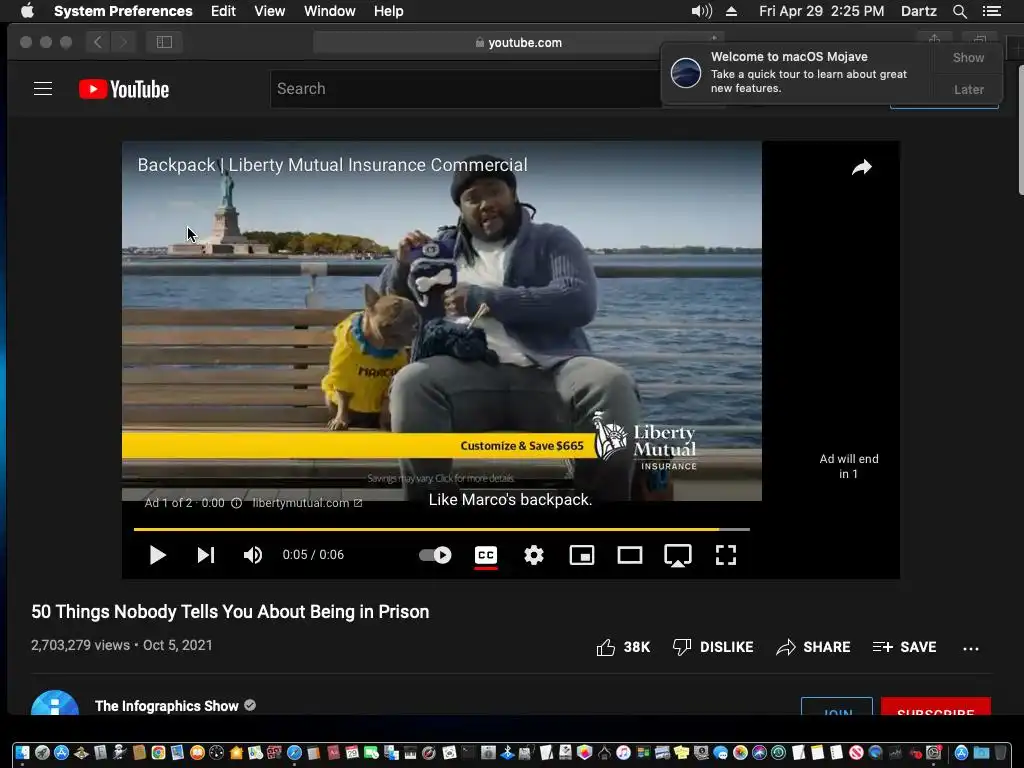Enable miniplayer mode

(x=582, y=555)
